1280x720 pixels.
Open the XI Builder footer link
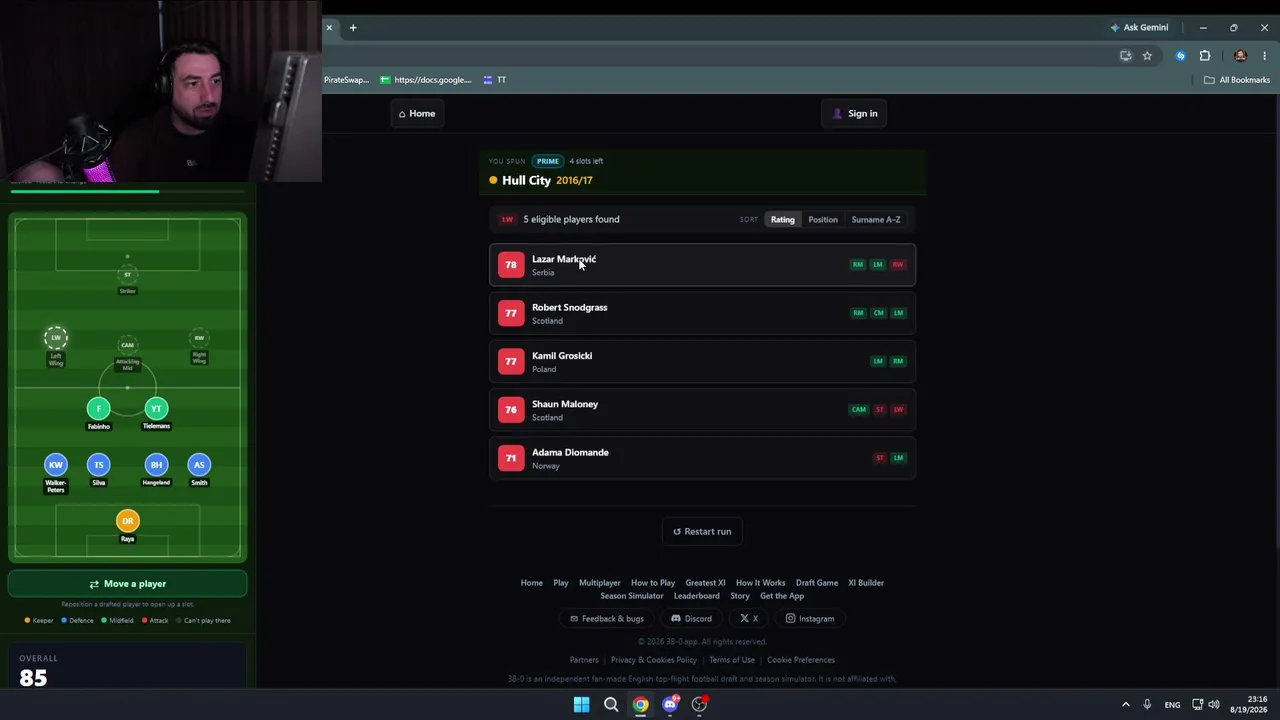pos(866,583)
